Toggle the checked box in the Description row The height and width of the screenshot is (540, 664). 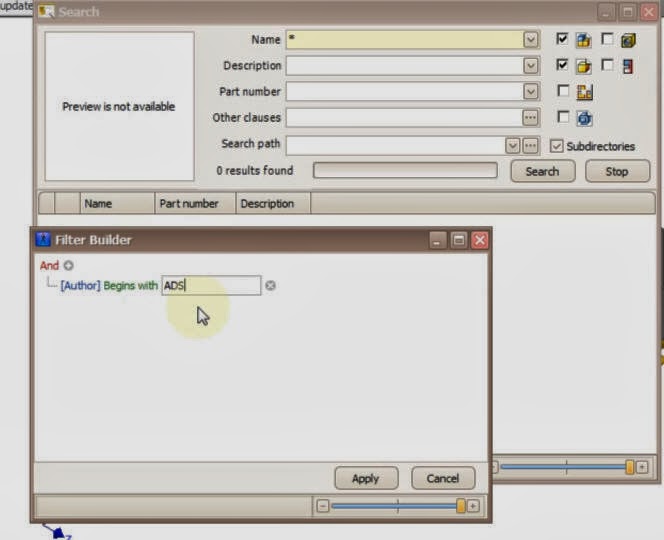coord(562,65)
